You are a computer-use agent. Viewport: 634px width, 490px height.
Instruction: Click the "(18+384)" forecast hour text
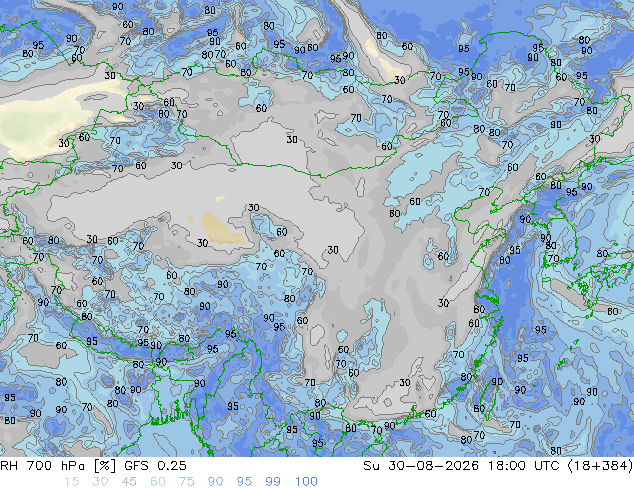point(600,466)
